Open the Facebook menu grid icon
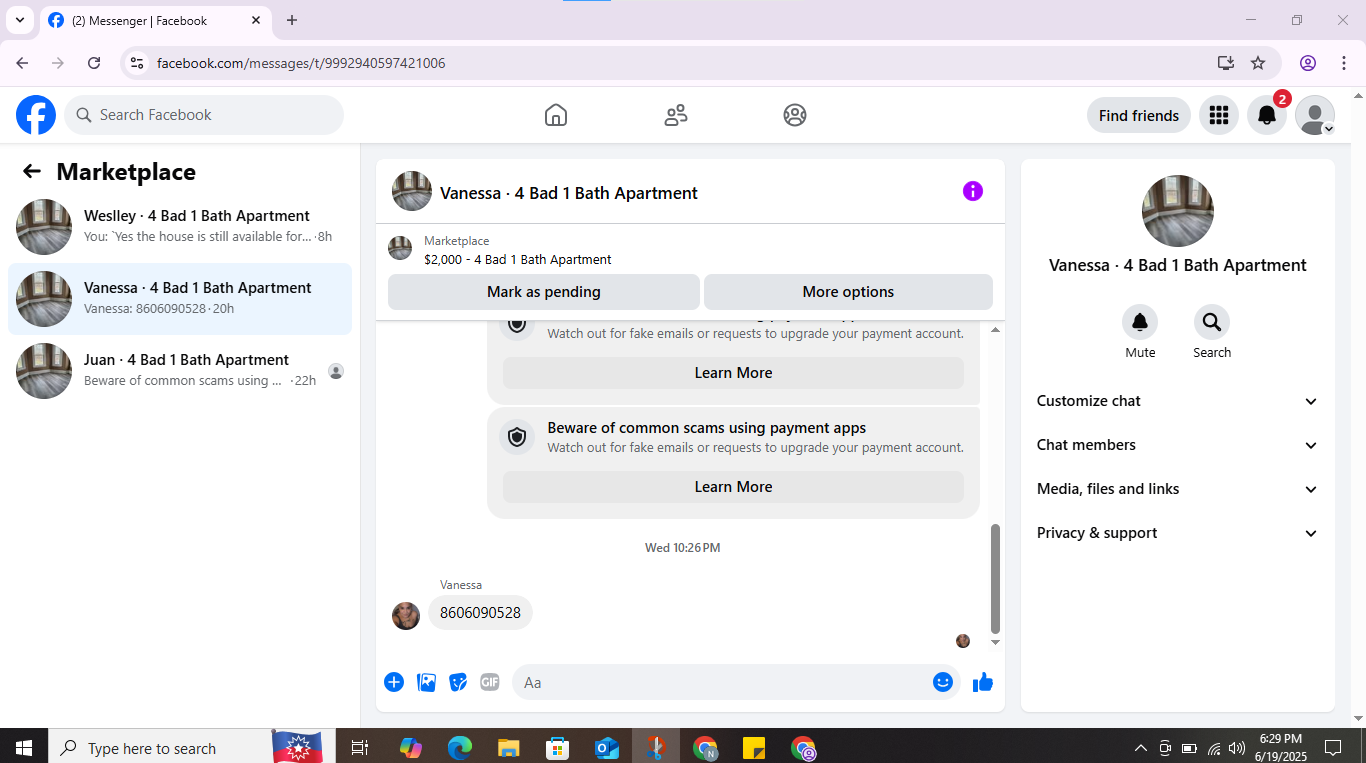1366x763 pixels. pos(1218,115)
